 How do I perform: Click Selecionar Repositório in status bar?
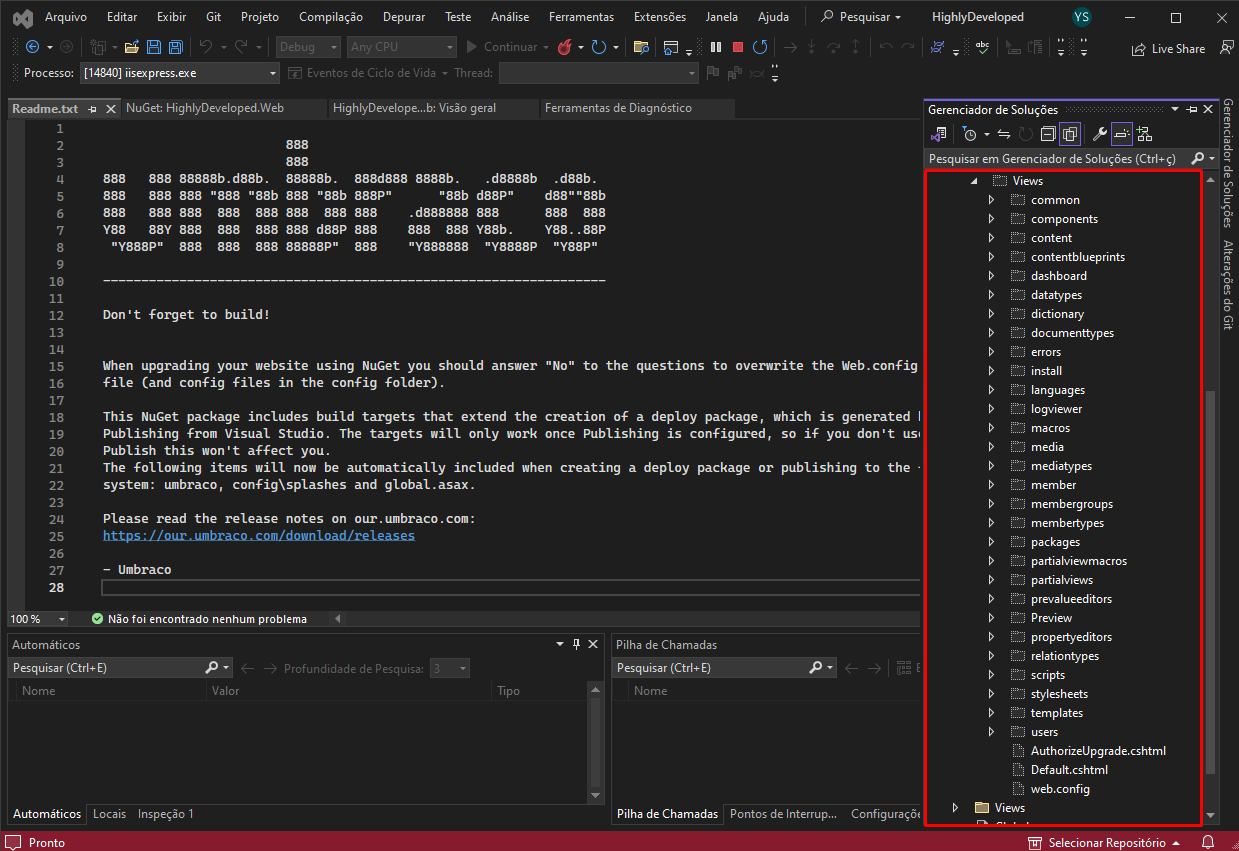[1106, 842]
